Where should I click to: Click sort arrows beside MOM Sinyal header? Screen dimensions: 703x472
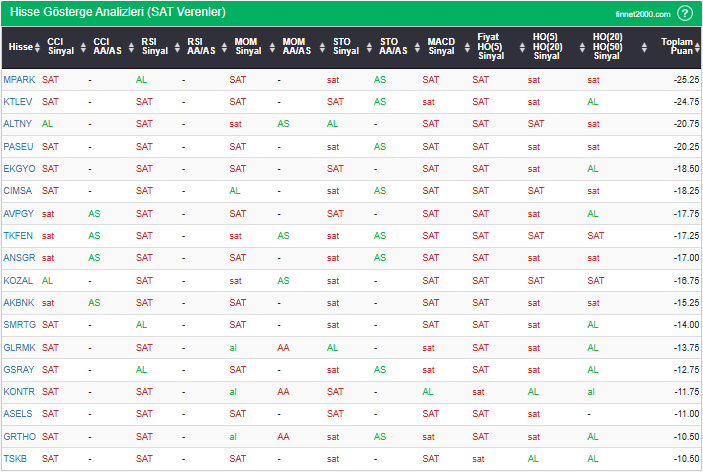pos(269,47)
